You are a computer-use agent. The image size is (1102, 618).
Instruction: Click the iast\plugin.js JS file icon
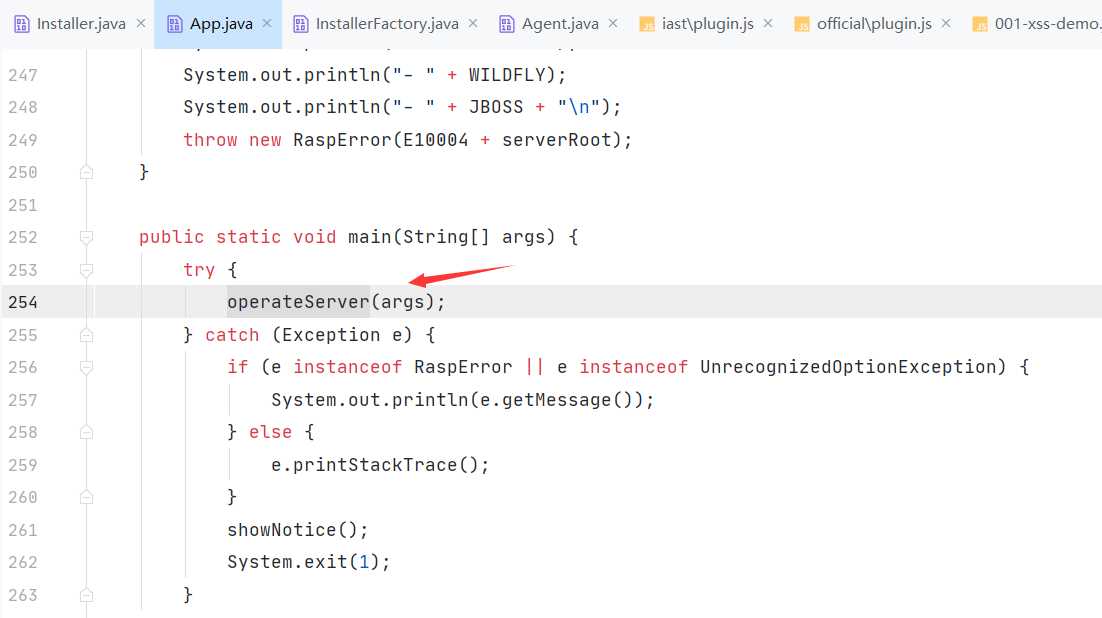pyautogui.click(x=647, y=25)
